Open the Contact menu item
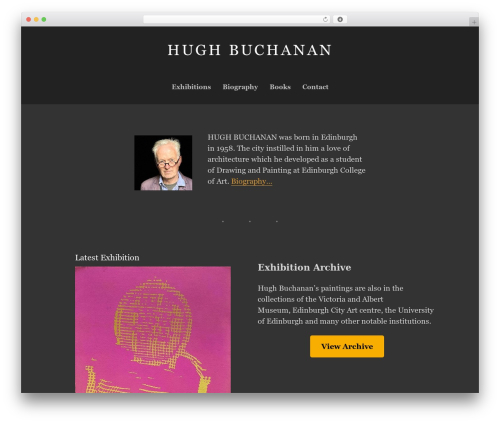Viewport: 500px width, 423px height. point(315,87)
